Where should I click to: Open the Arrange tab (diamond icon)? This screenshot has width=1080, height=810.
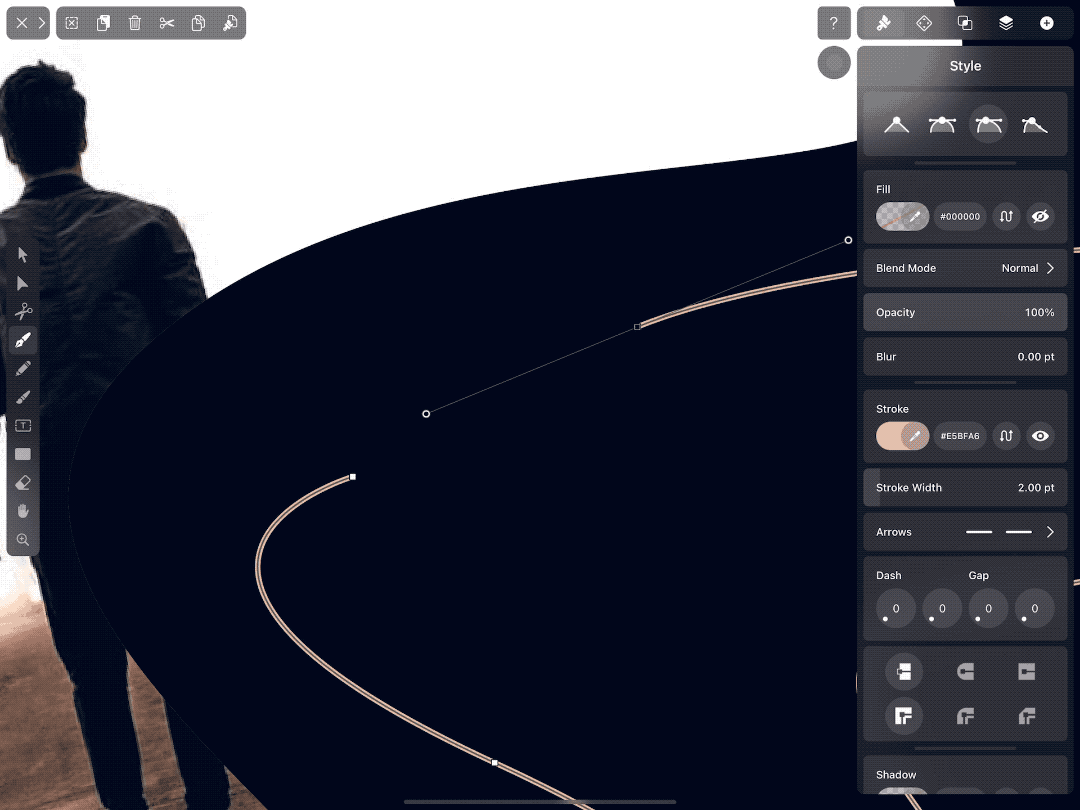point(924,23)
